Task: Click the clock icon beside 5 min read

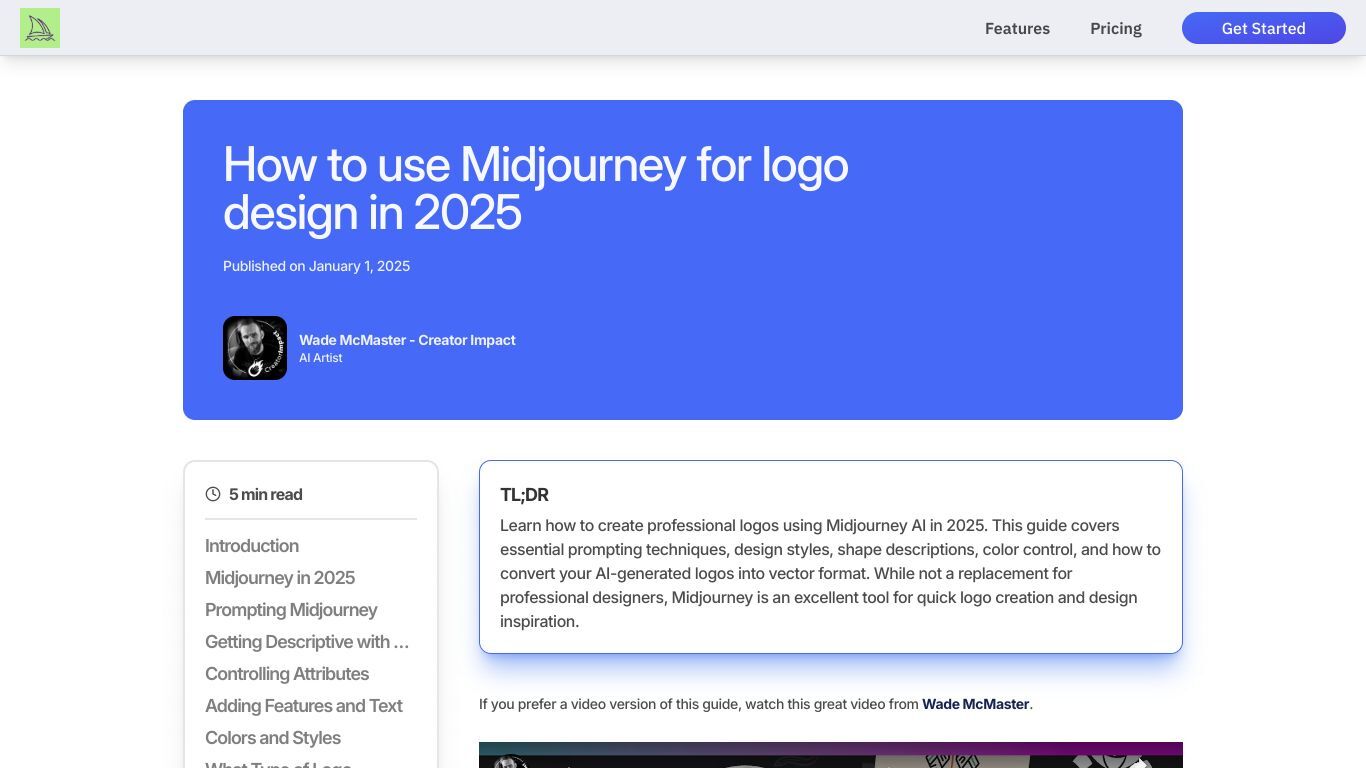Action: [213, 494]
